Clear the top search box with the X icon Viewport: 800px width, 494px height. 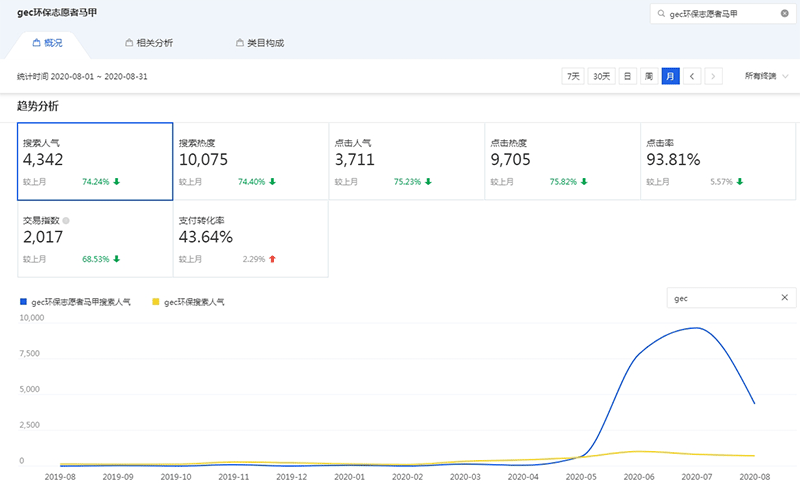784,14
